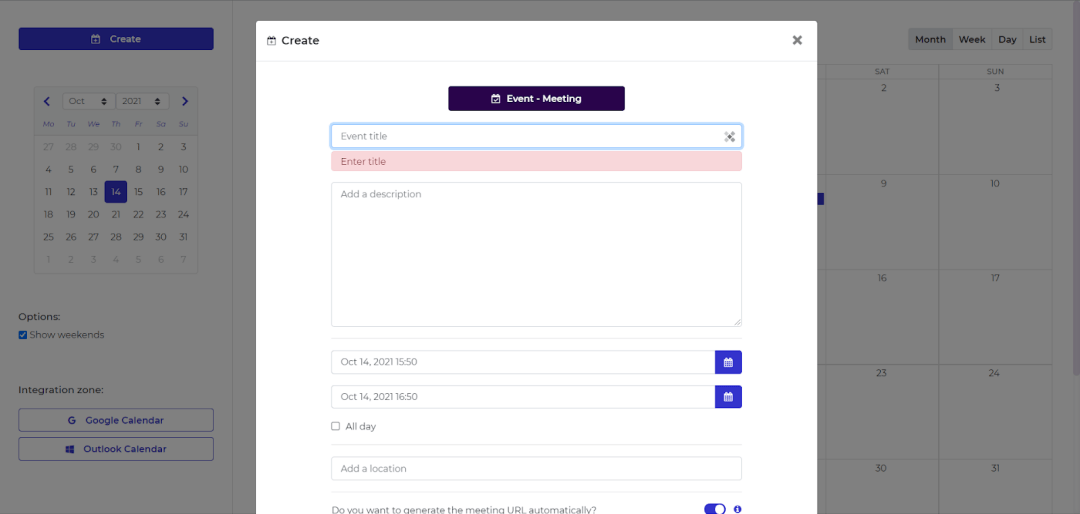Switch to the List view tab
Viewport: 1080px width, 514px height.
1037,39
